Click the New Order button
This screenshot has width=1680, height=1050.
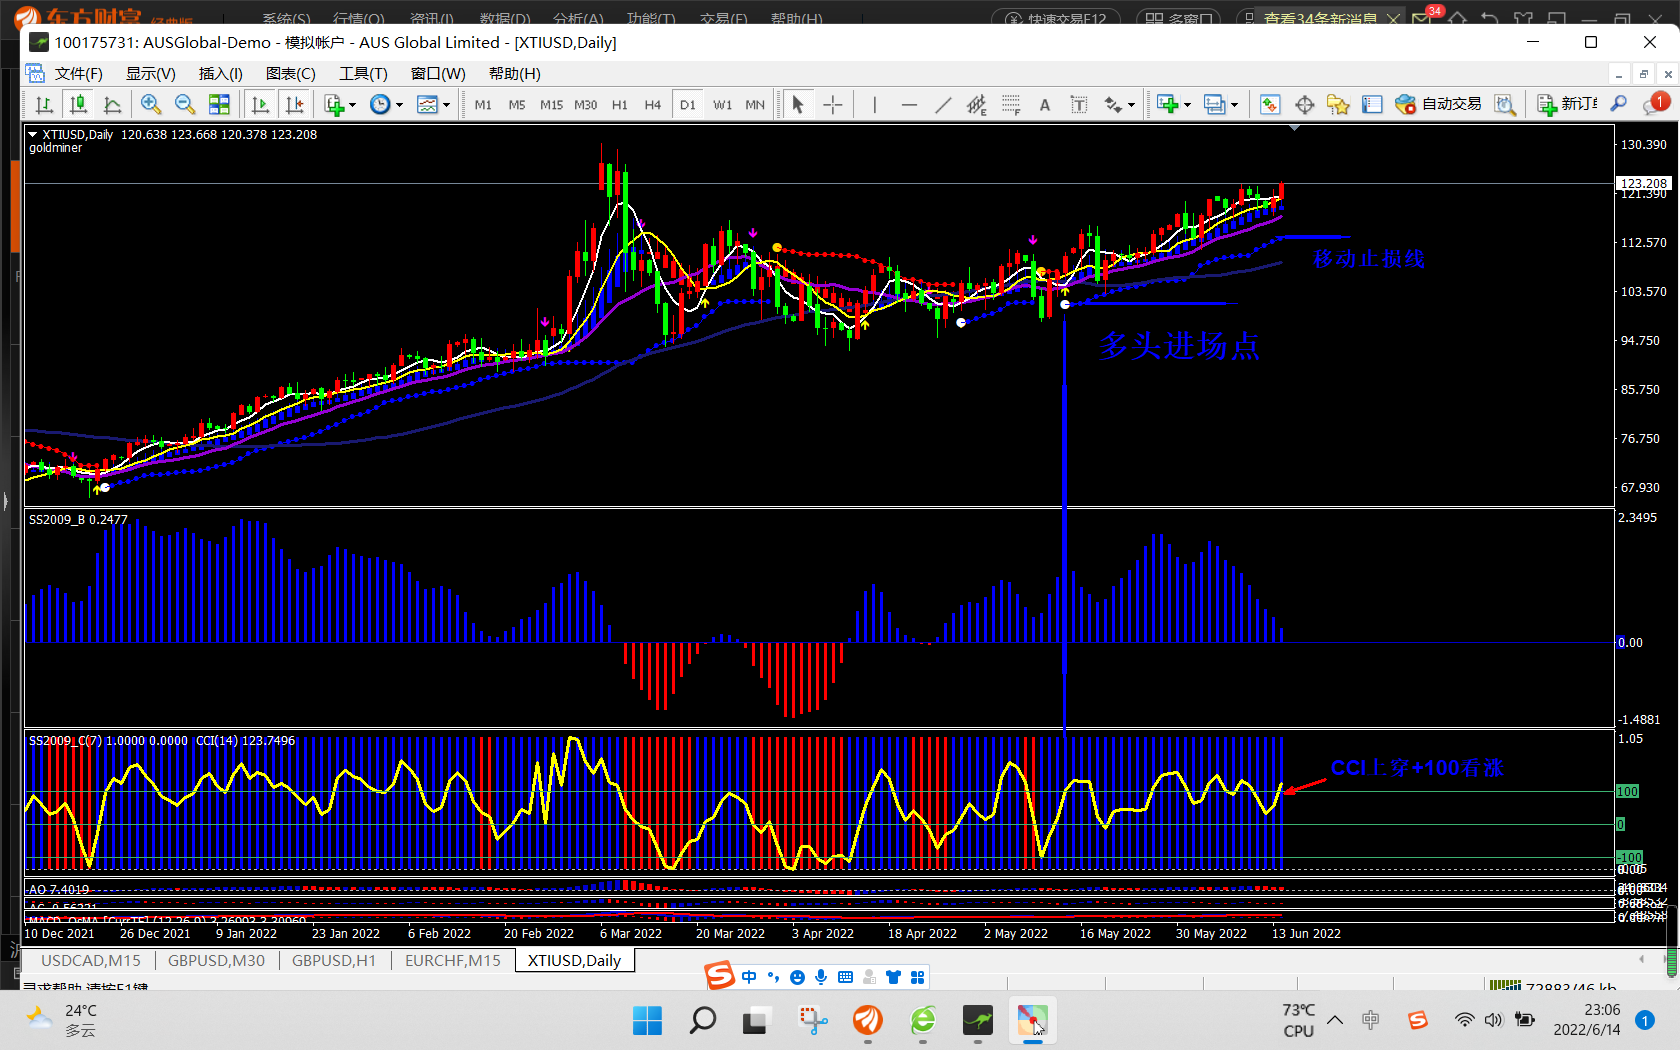(1567, 104)
